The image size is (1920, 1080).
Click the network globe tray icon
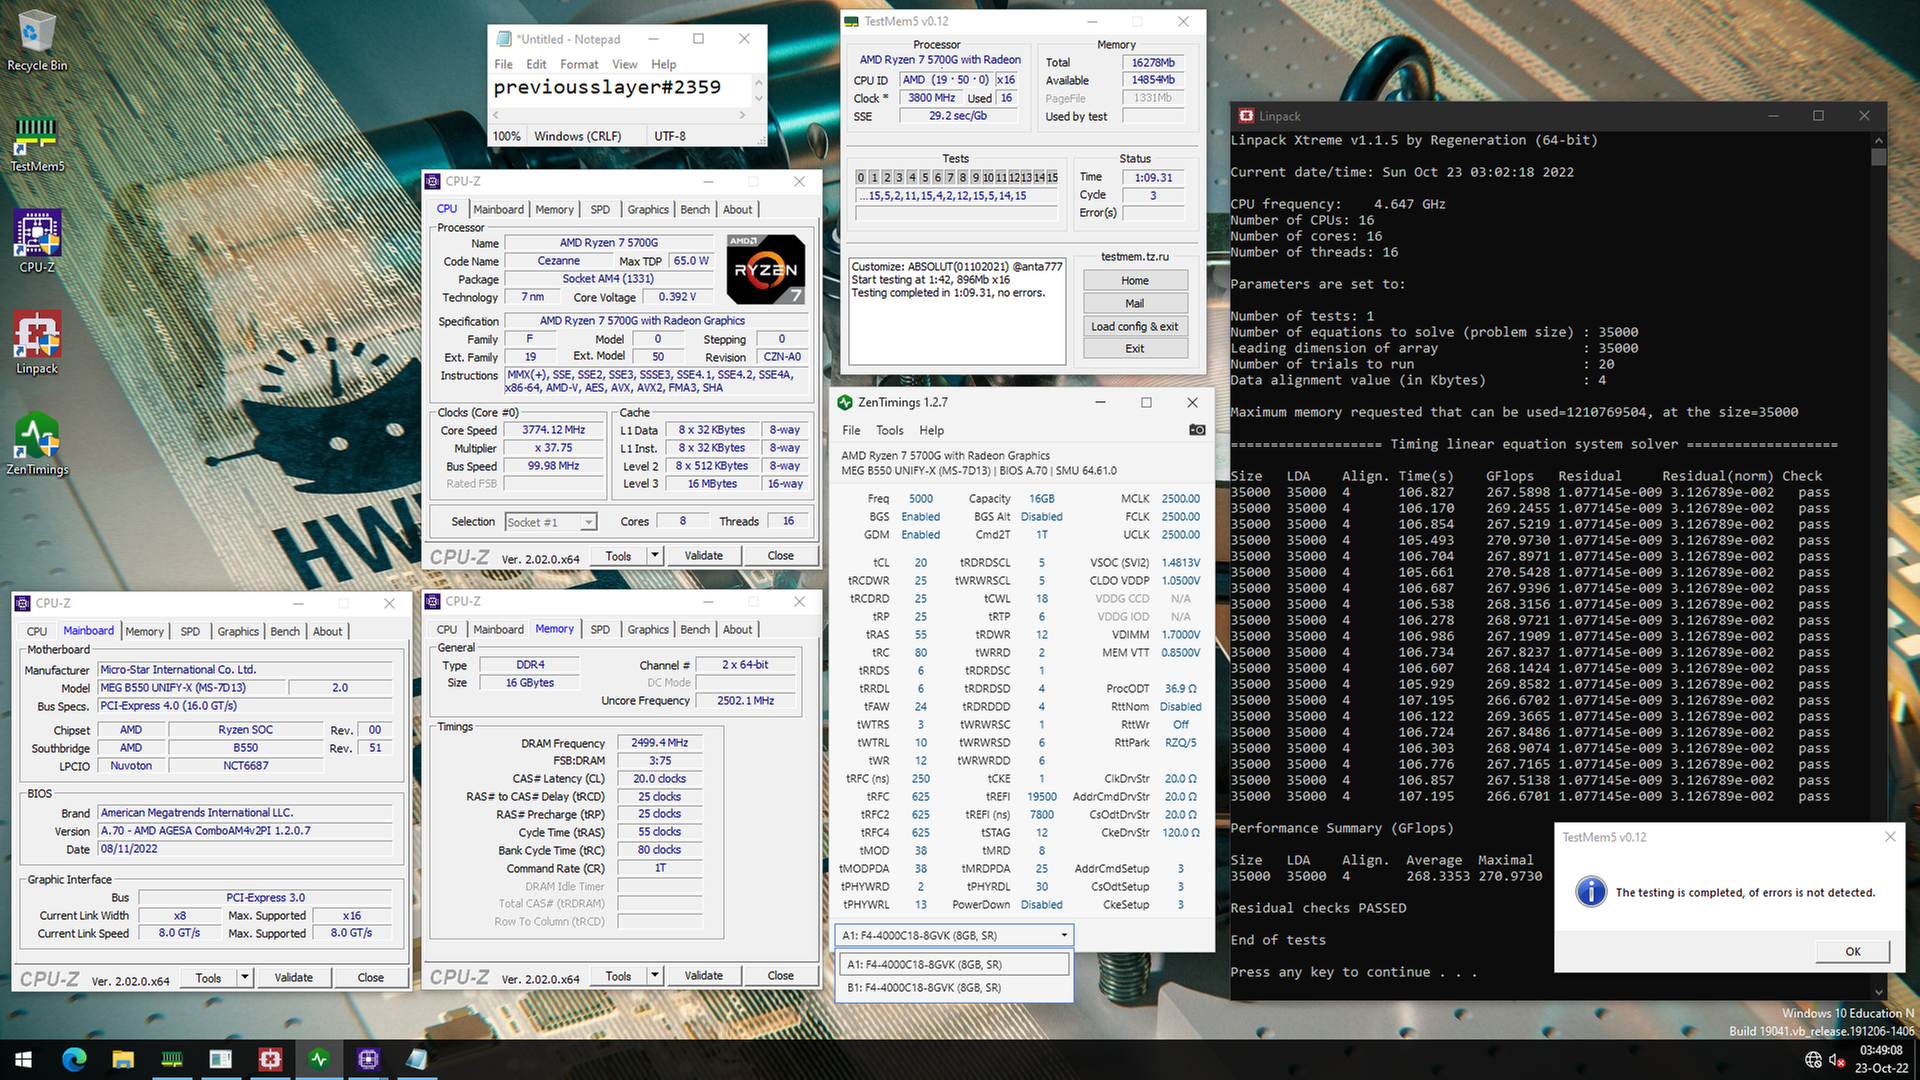[1813, 1059]
